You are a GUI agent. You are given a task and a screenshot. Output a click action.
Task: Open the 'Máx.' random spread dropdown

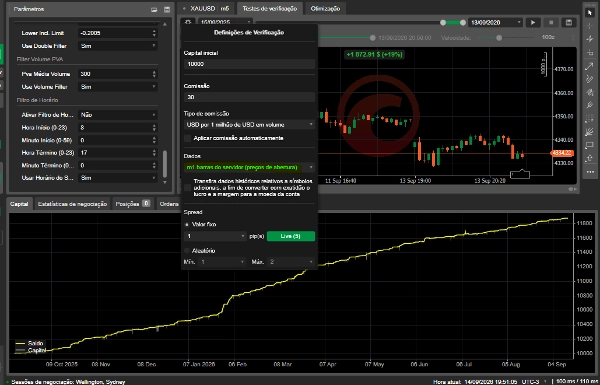(x=291, y=262)
